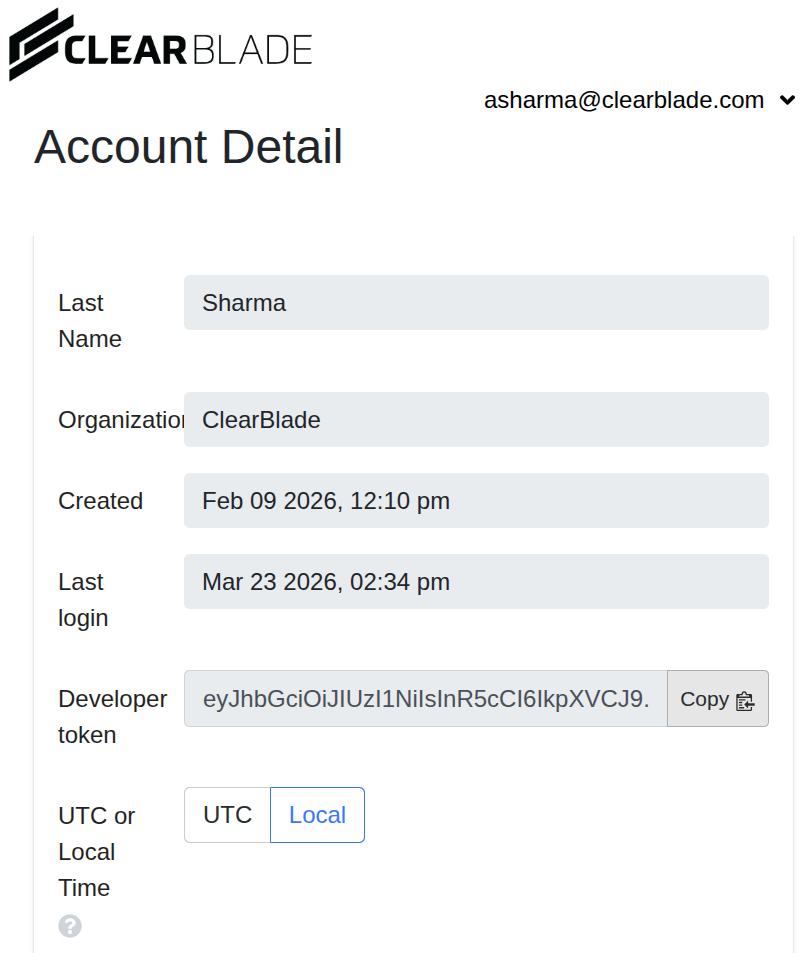This screenshot has width=804, height=953.
Task: Click the Created date field
Action: tap(476, 501)
